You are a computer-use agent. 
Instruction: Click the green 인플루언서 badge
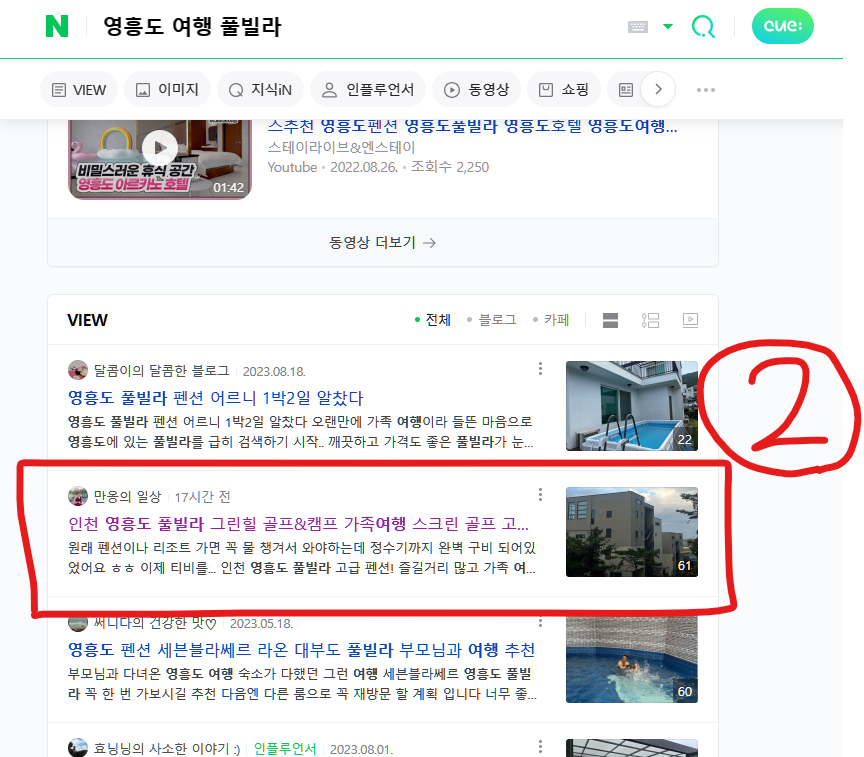pyautogui.click(x=285, y=749)
